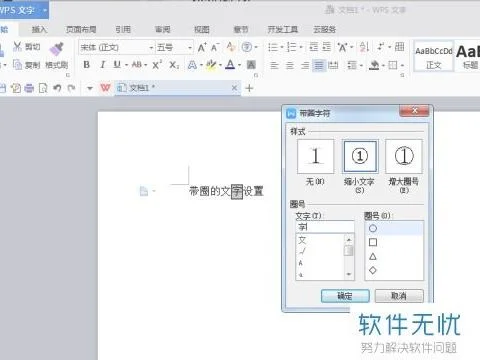
Task: Open the 视图 ribbon tab
Action: click(x=202, y=30)
